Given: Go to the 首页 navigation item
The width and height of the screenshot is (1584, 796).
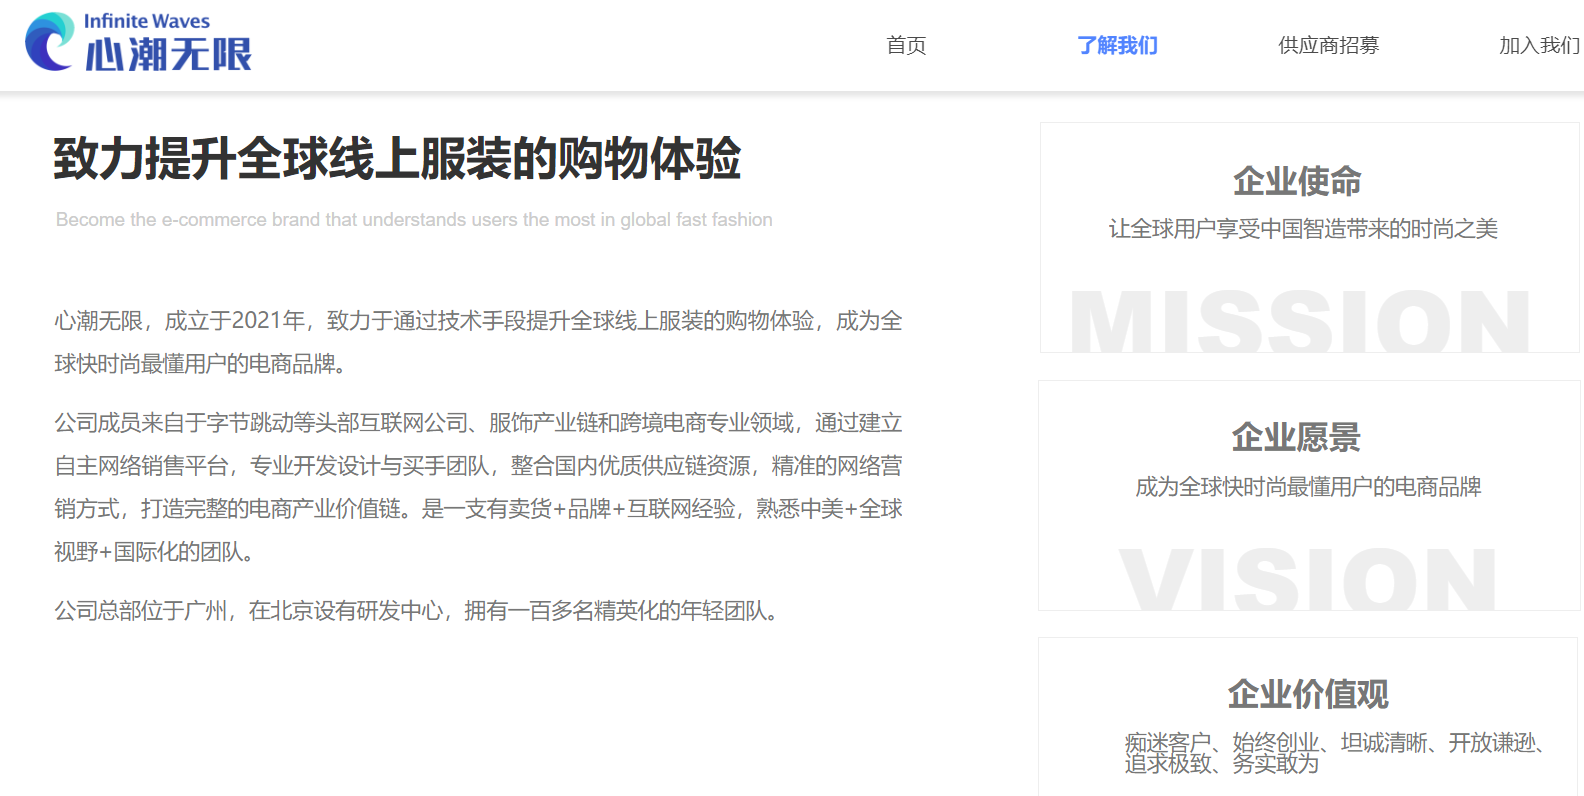Looking at the screenshot, I should click(906, 45).
